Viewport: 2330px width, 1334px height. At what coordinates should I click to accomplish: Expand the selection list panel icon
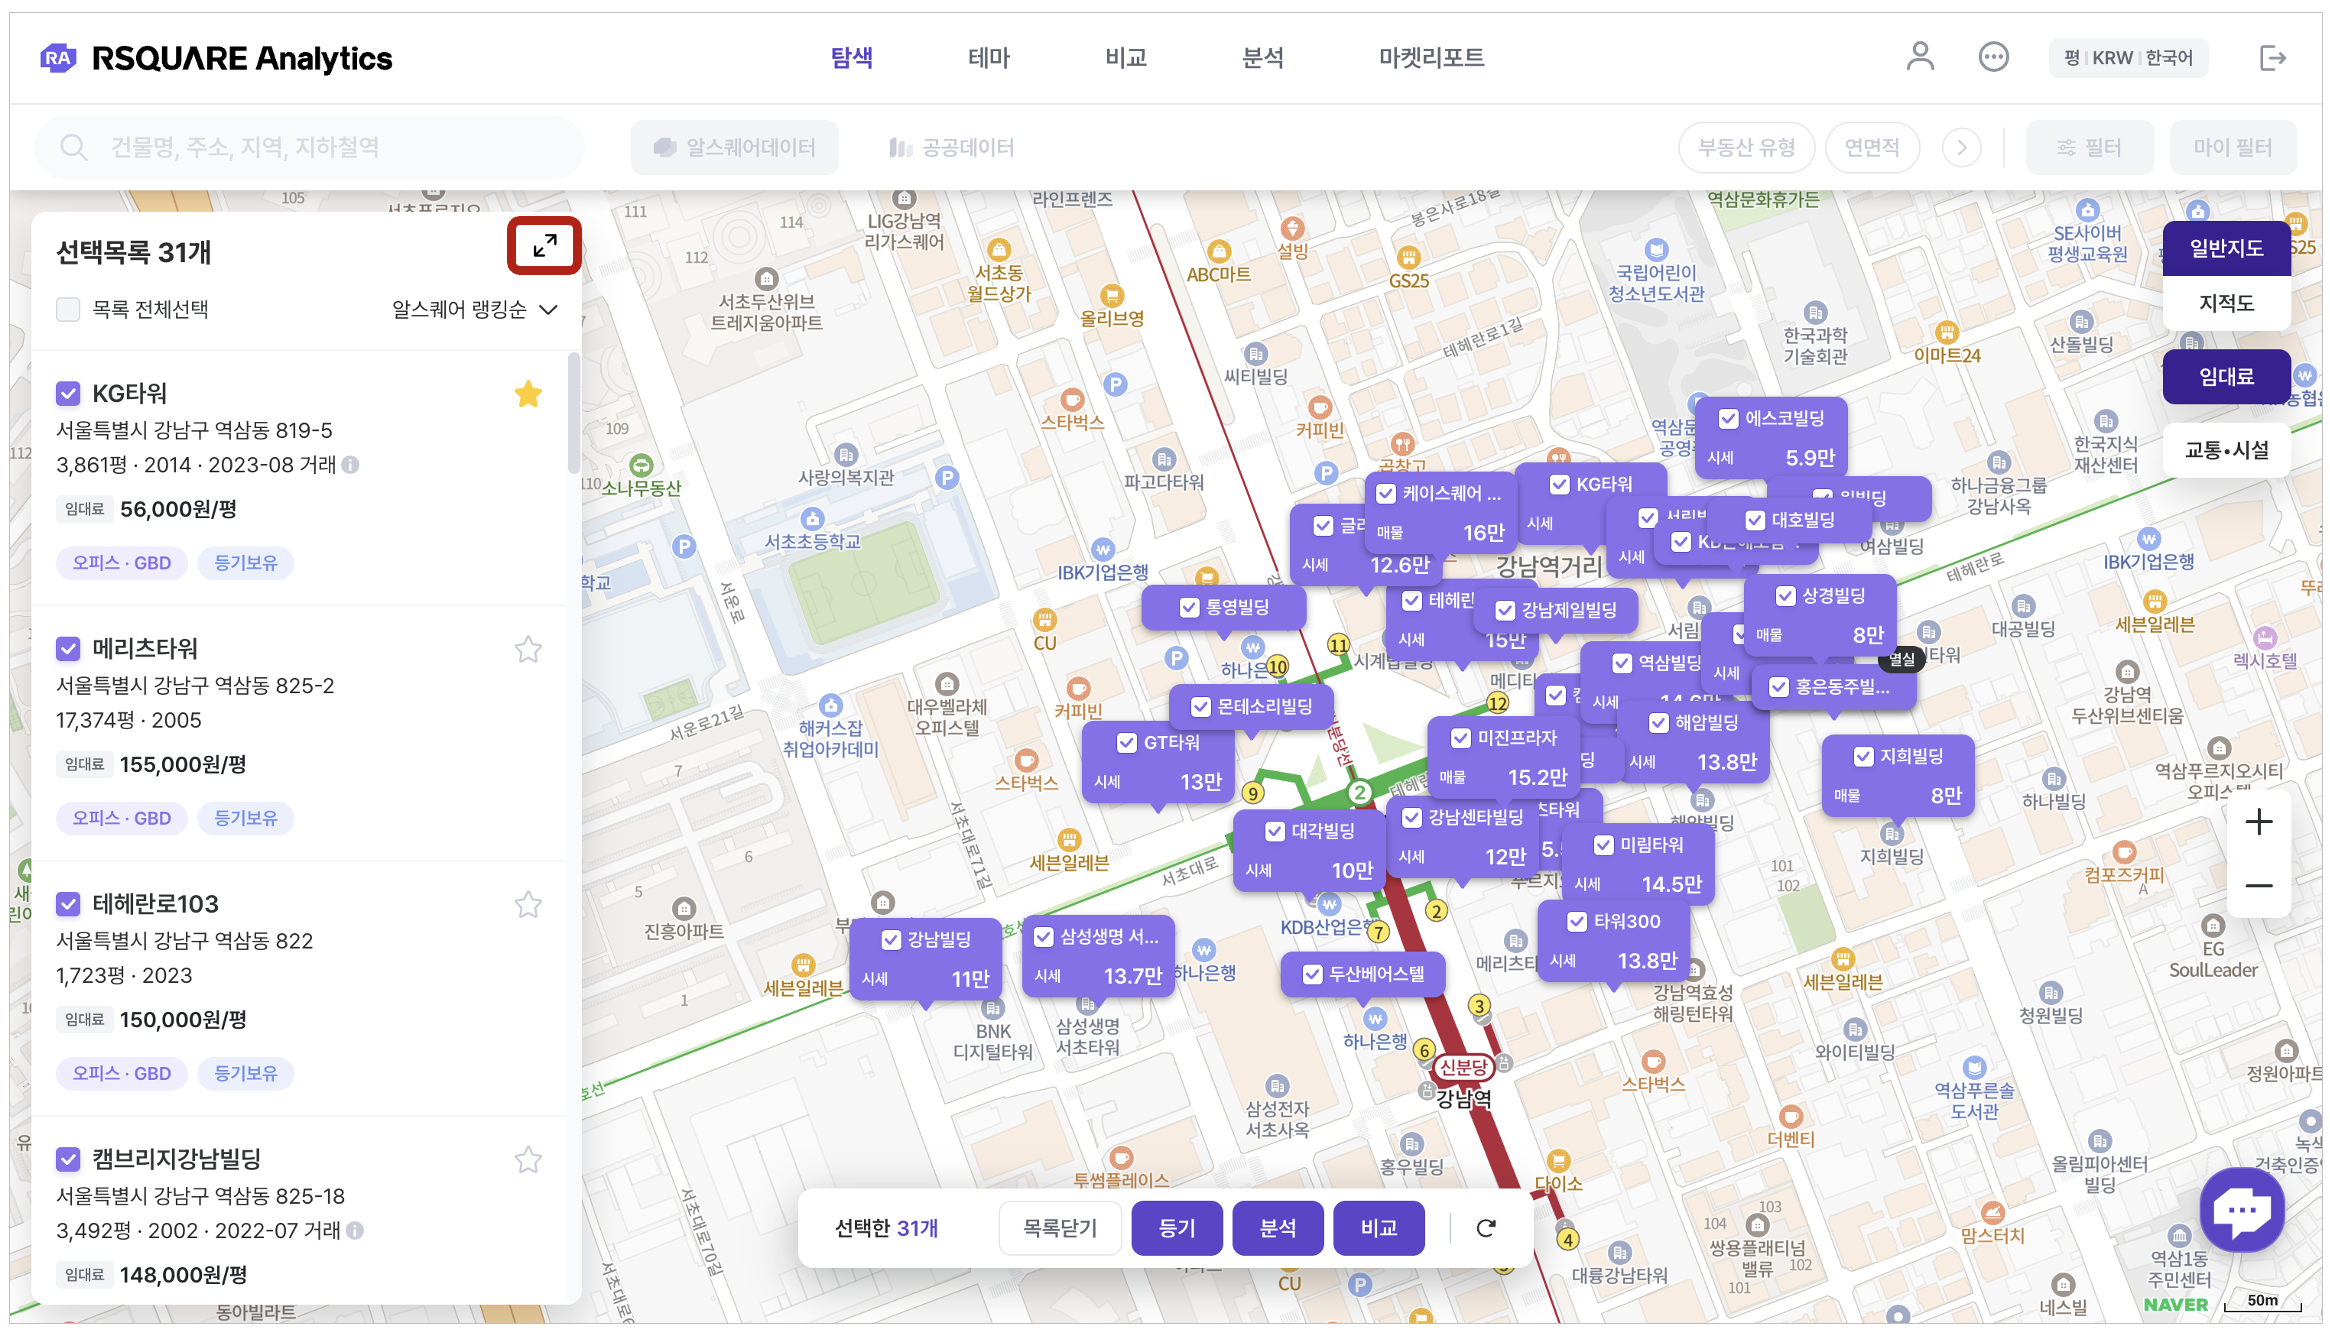coord(544,245)
